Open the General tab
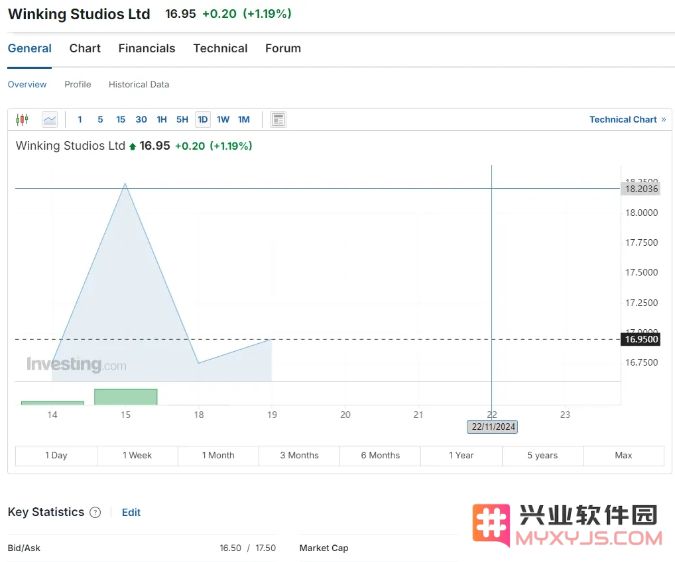 [30, 48]
